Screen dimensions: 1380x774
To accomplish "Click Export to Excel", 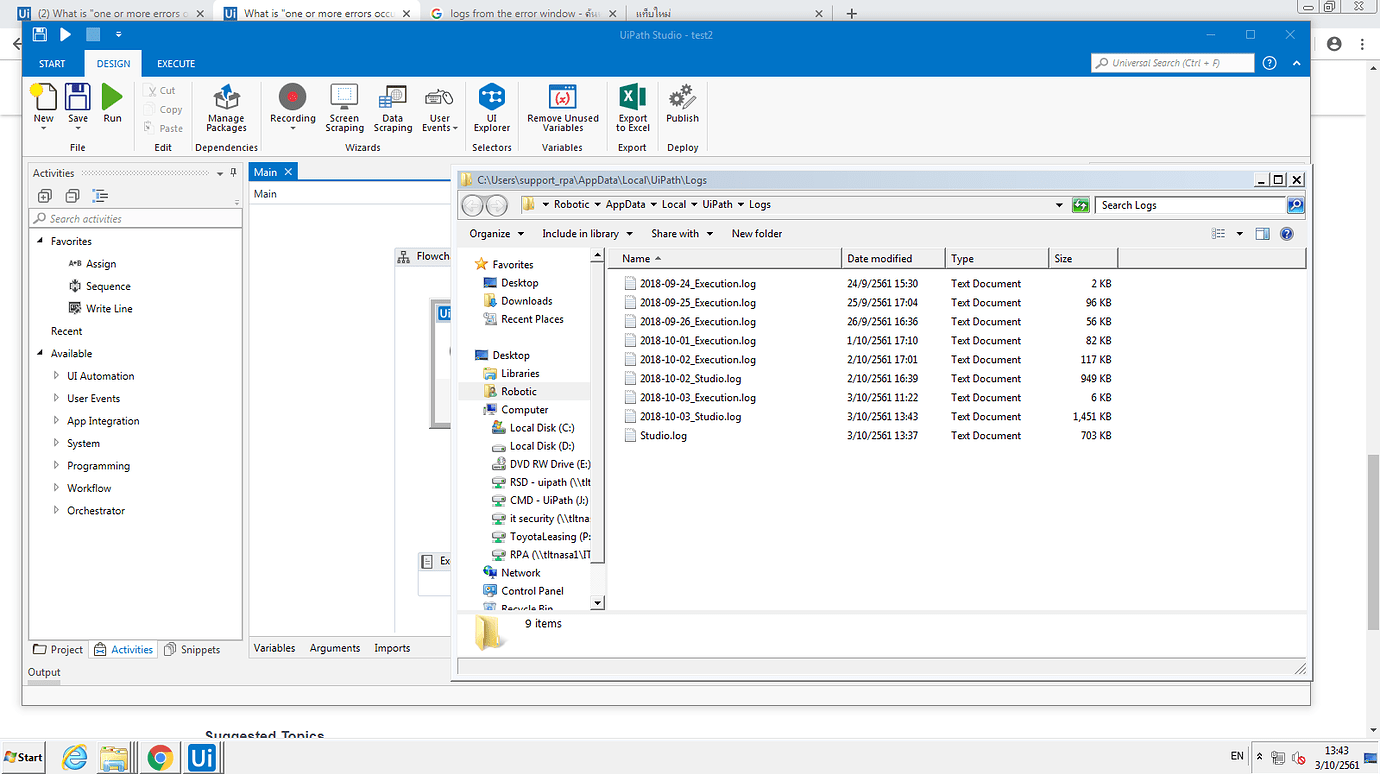I will (x=632, y=107).
